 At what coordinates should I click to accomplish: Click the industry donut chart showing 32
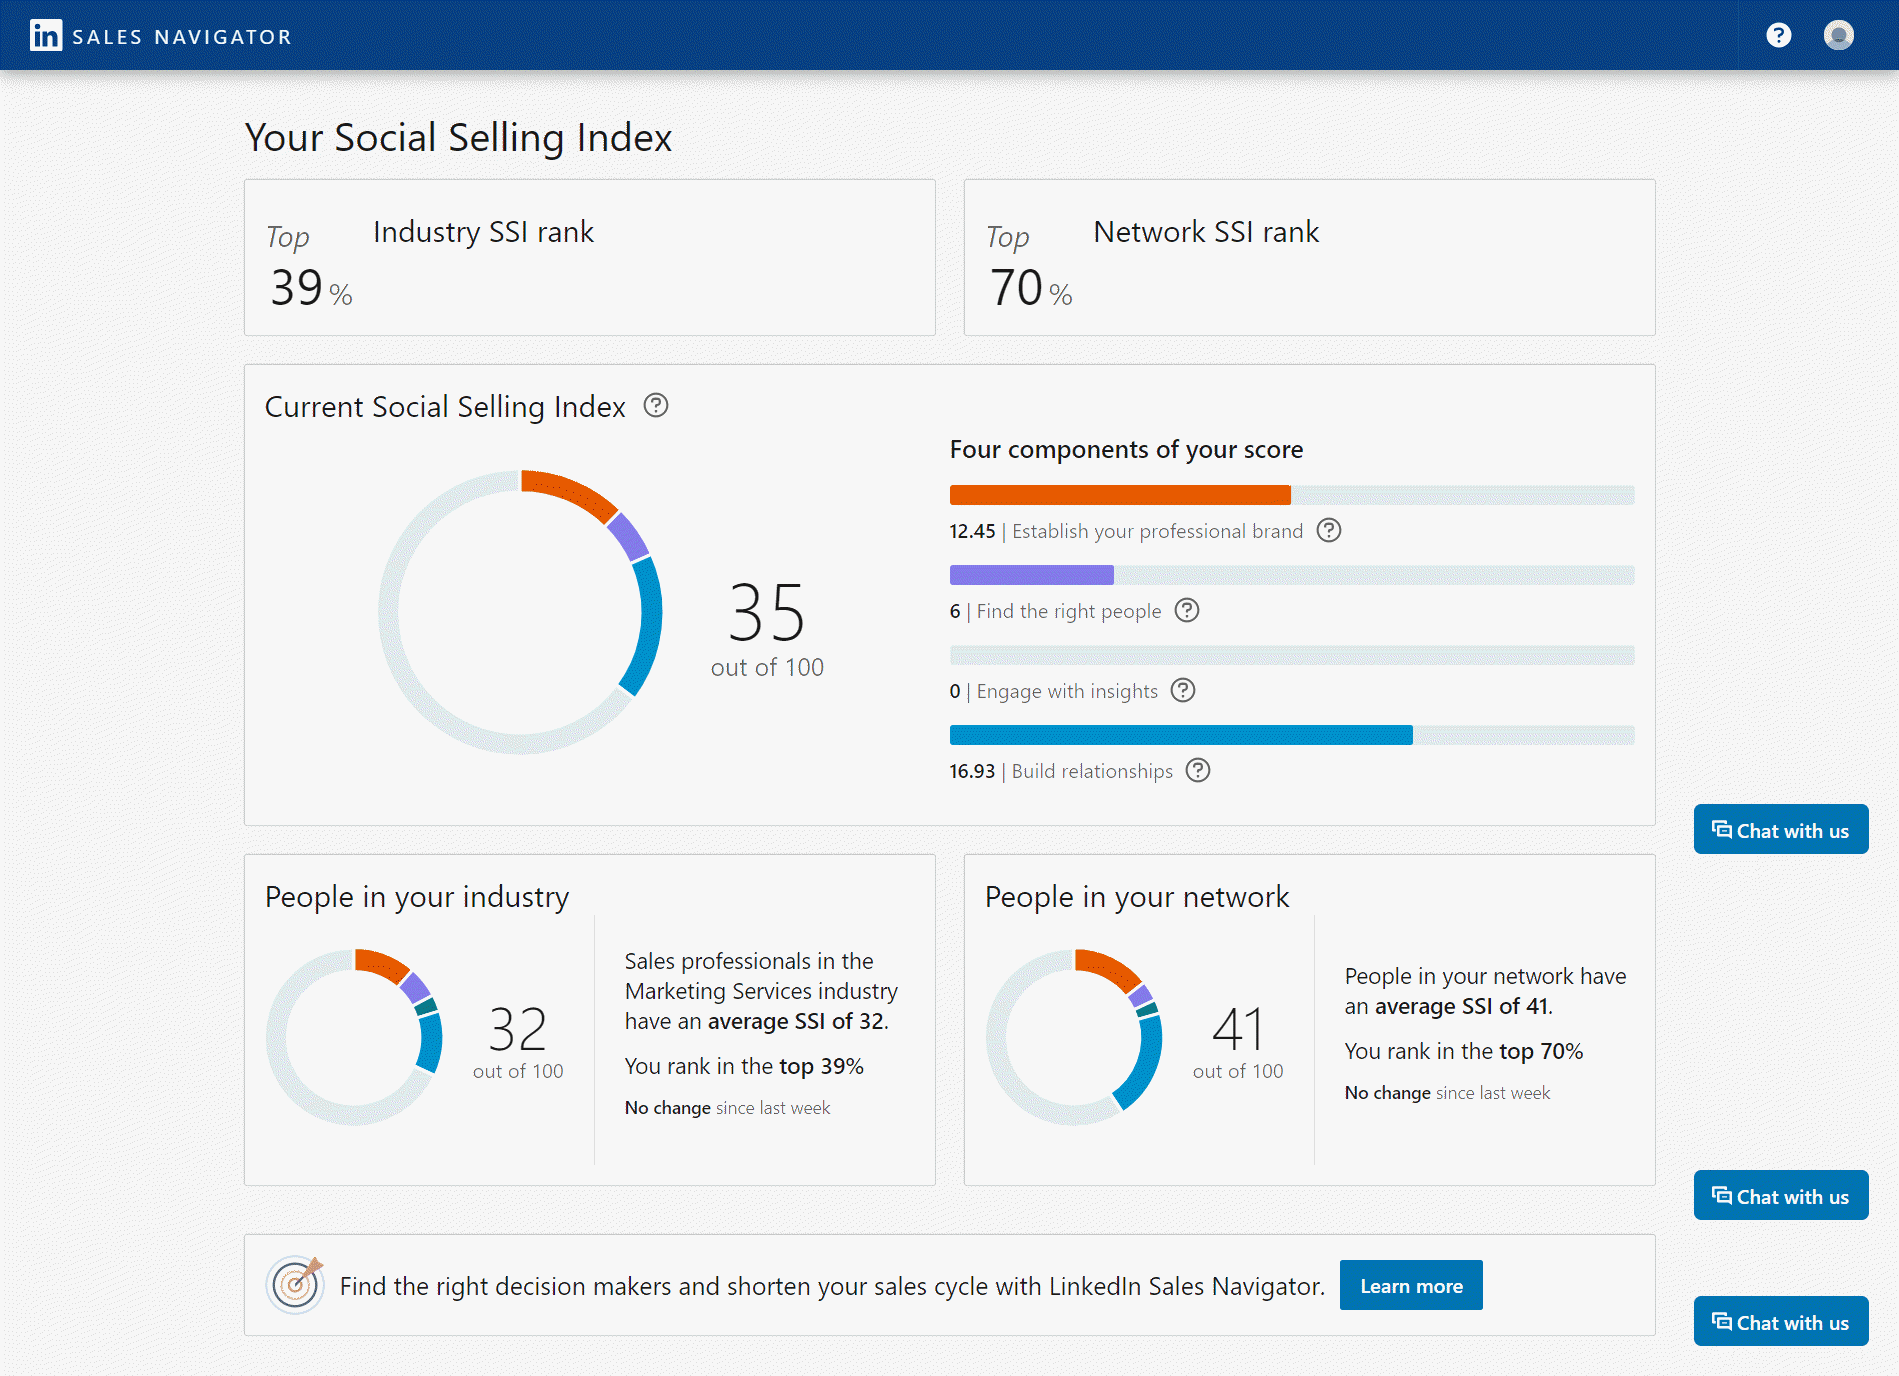(355, 1037)
